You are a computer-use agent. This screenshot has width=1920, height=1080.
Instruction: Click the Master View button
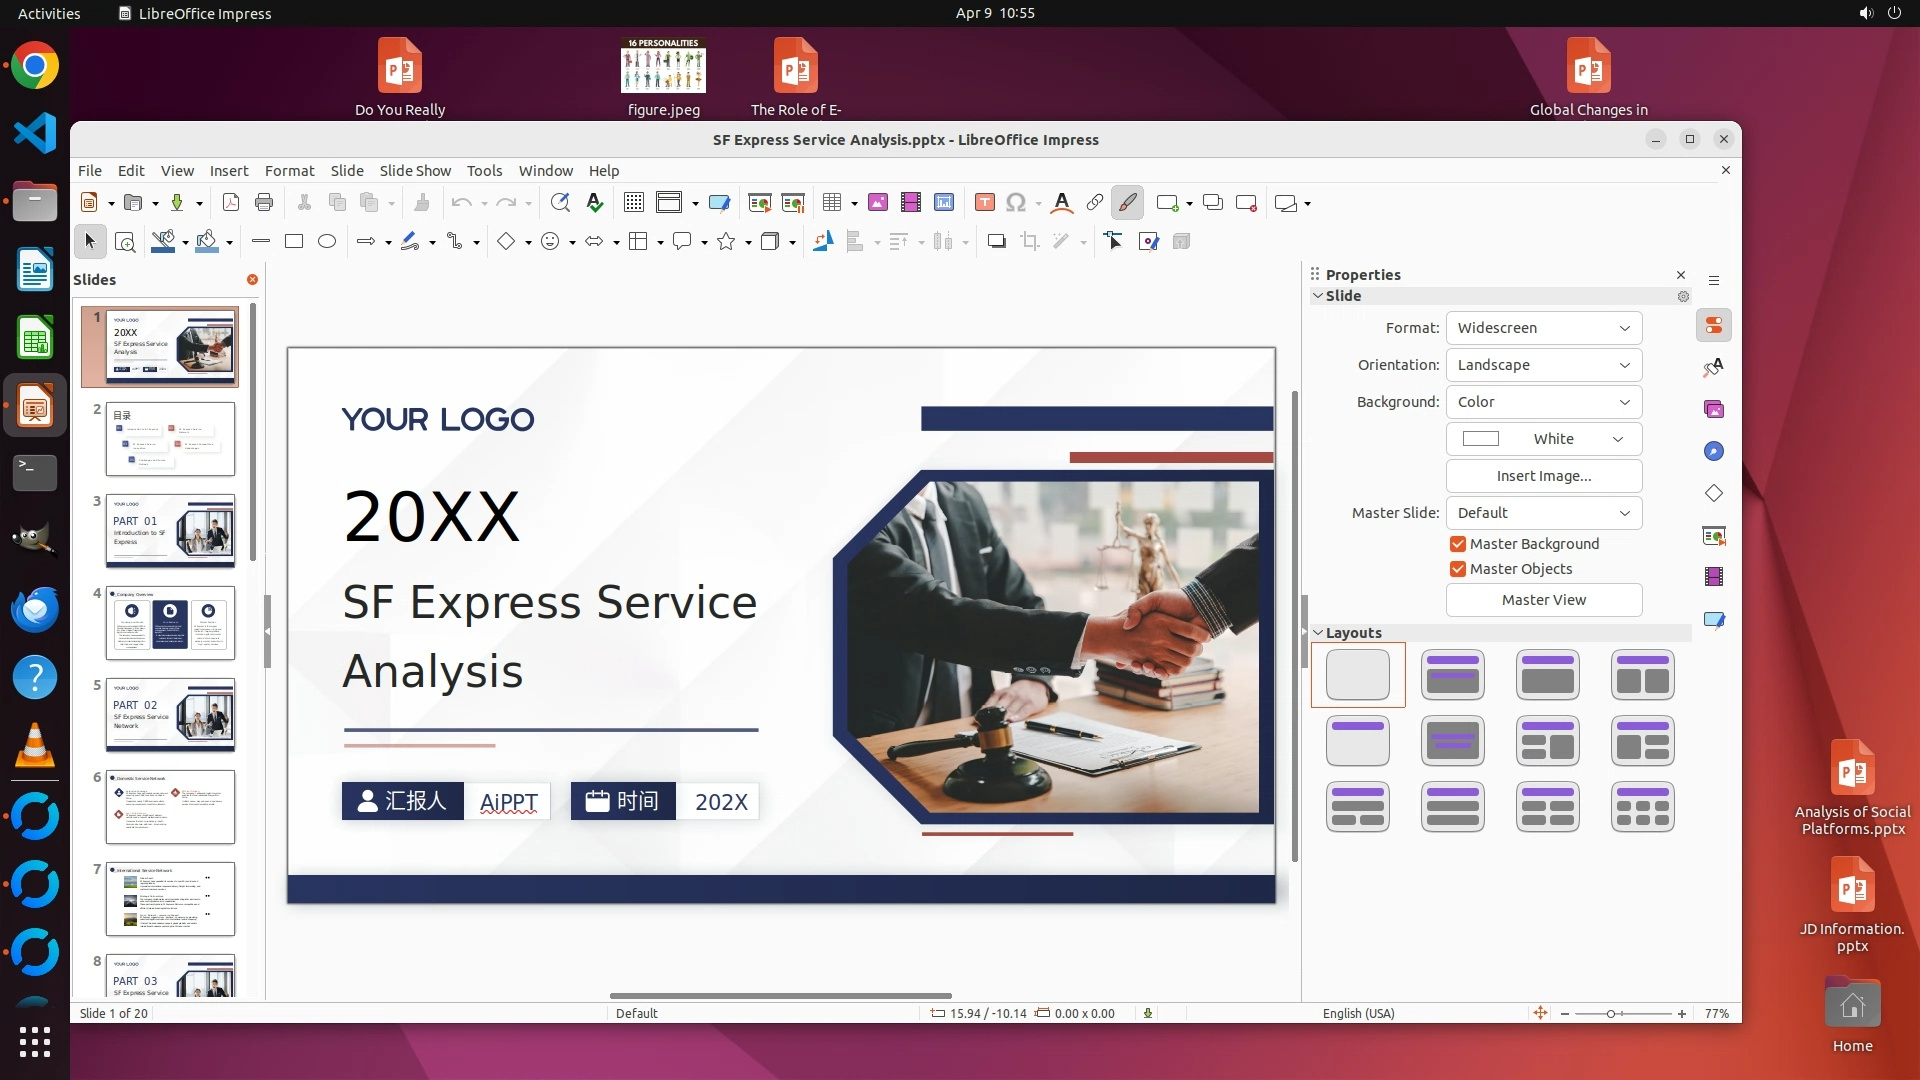1543,600
